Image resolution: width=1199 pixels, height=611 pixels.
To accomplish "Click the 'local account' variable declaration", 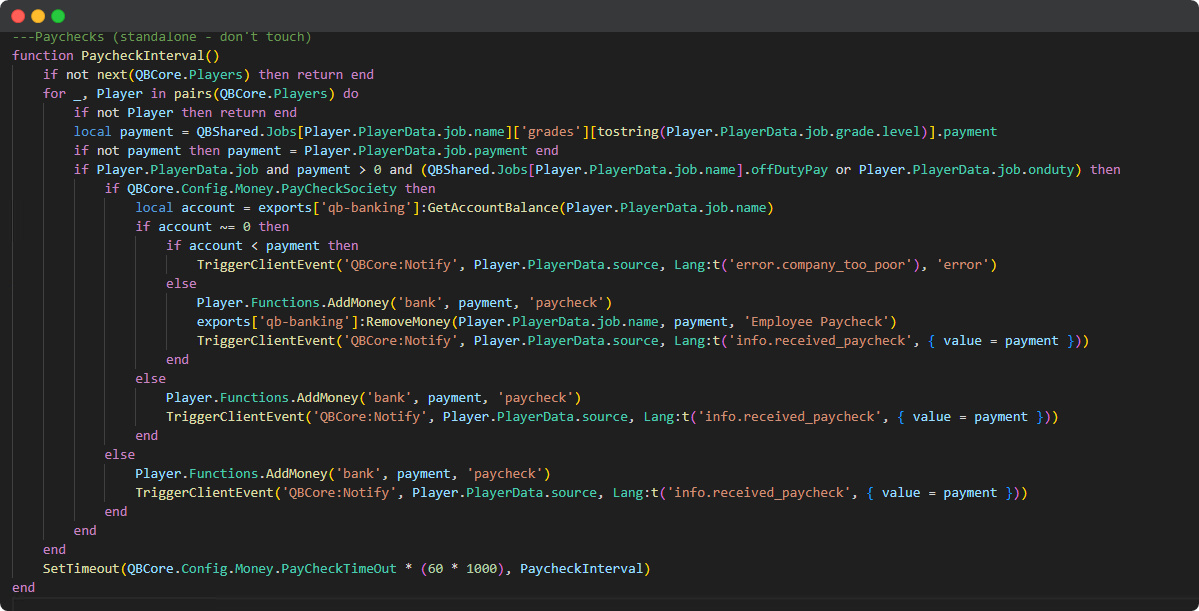I will point(184,208).
